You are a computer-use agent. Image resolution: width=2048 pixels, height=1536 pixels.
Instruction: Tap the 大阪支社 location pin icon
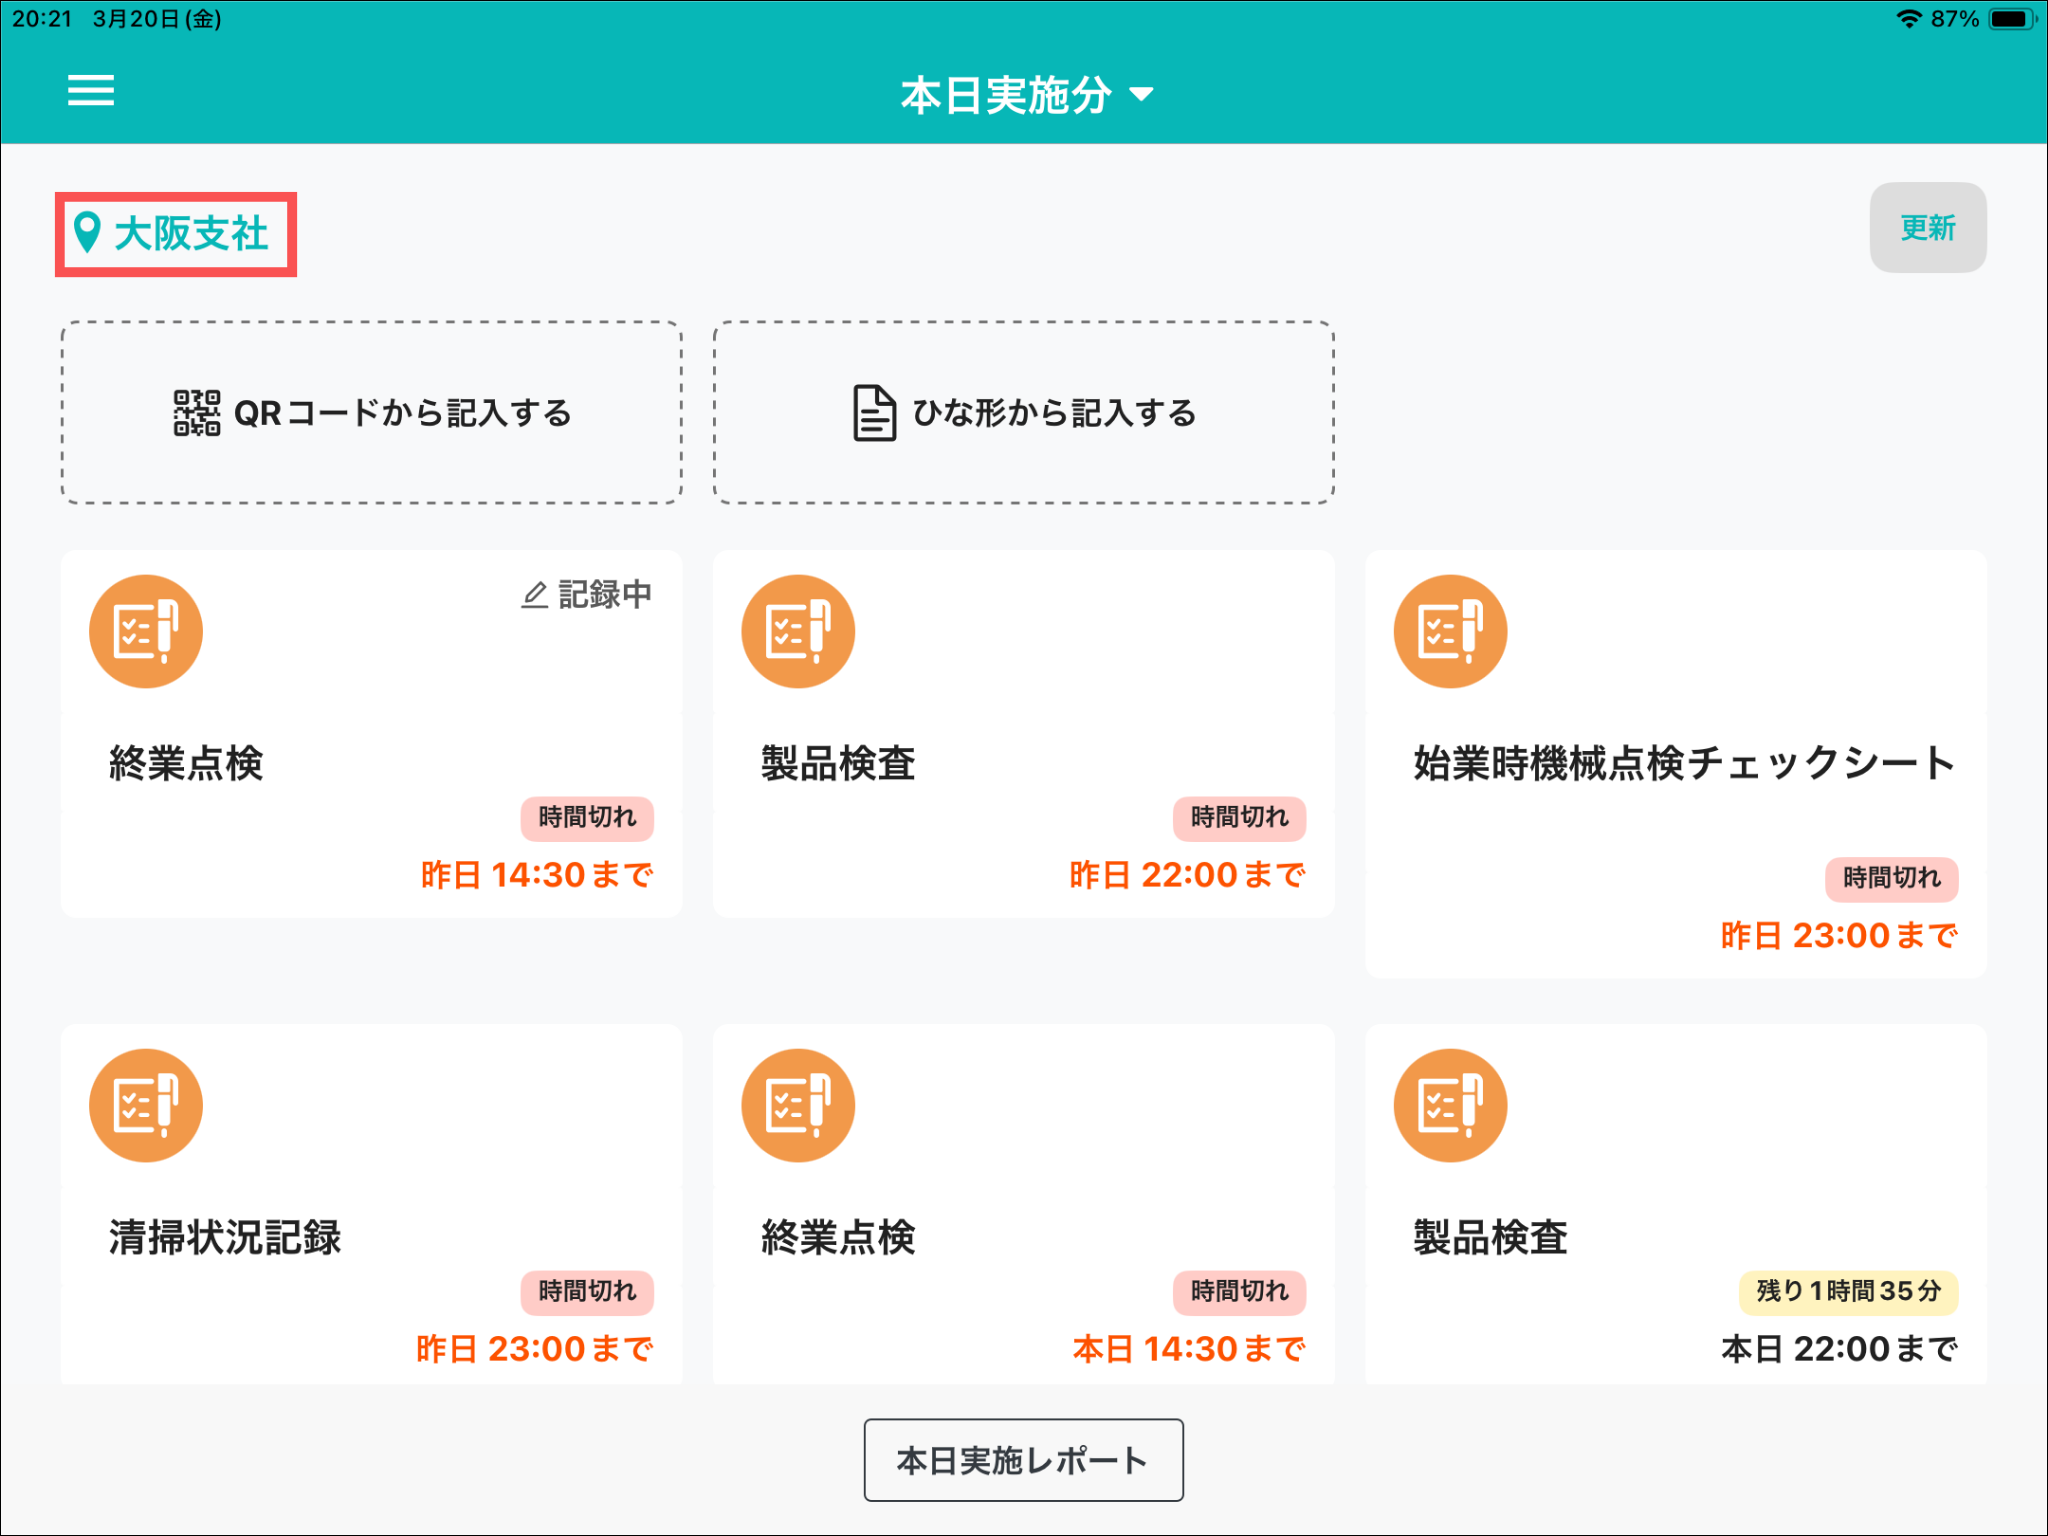87,233
